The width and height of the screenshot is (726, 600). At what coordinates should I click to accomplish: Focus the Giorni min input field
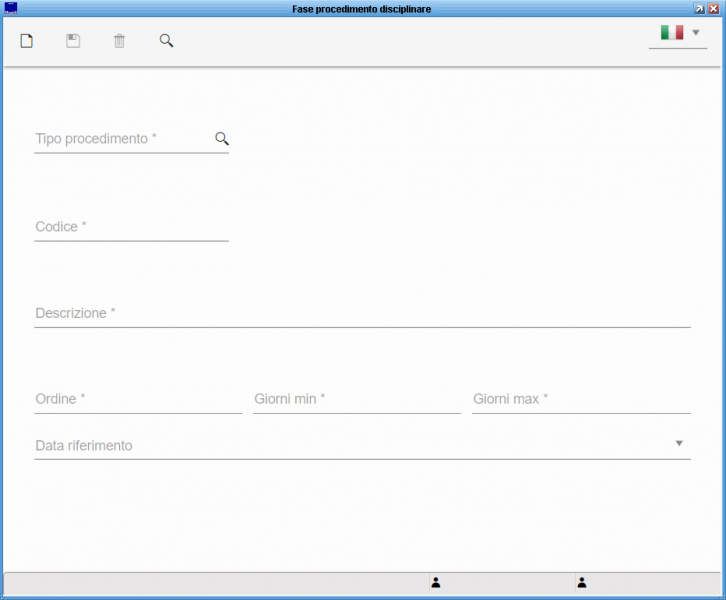click(357, 399)
